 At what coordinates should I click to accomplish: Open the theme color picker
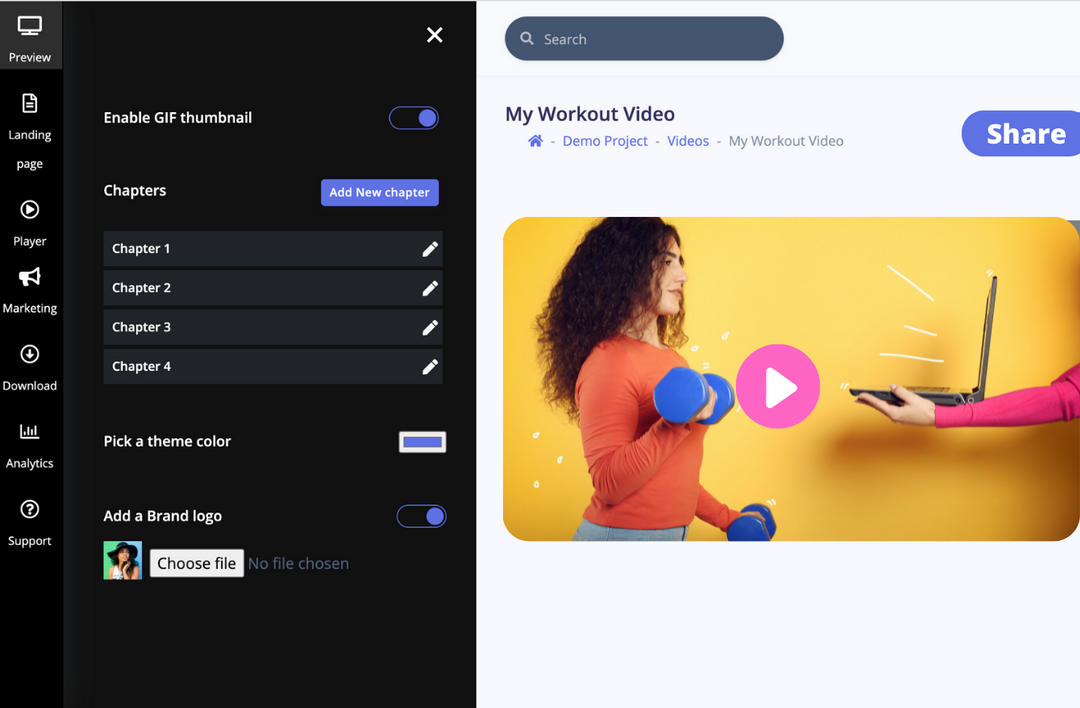click(422, 441)
